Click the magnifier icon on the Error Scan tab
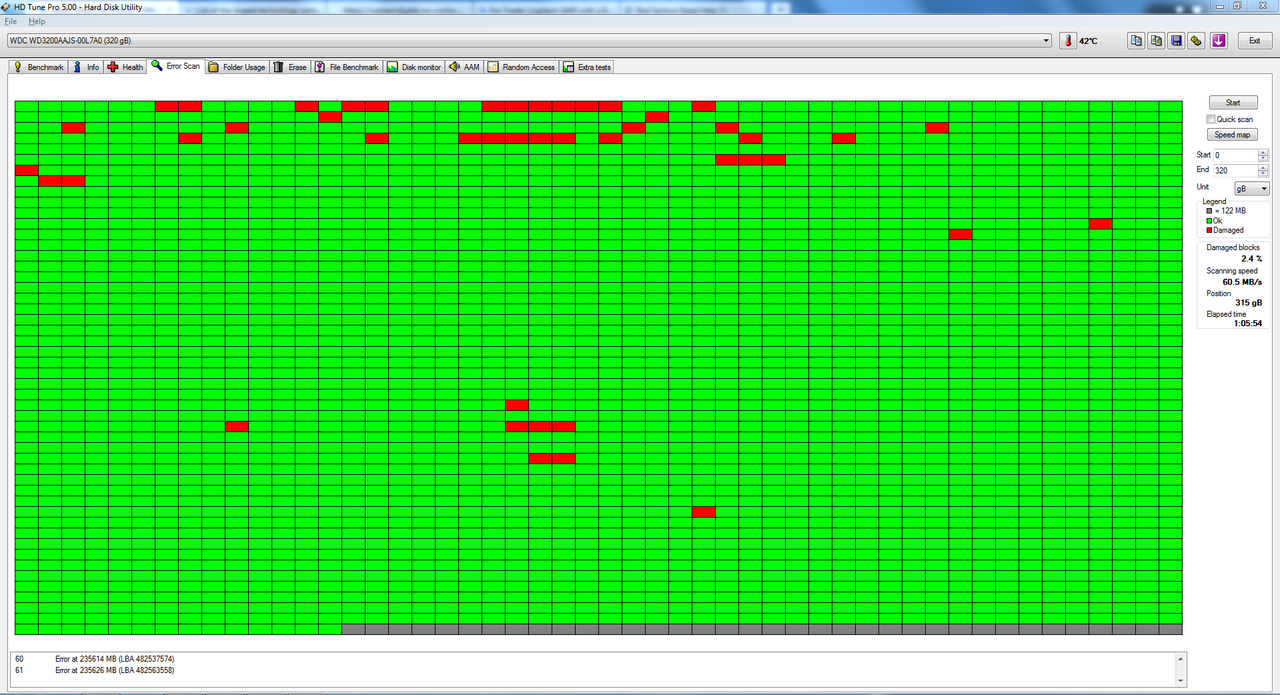Image resolution: width=1280 pixels, height=695 pixels. pos(157,66)
